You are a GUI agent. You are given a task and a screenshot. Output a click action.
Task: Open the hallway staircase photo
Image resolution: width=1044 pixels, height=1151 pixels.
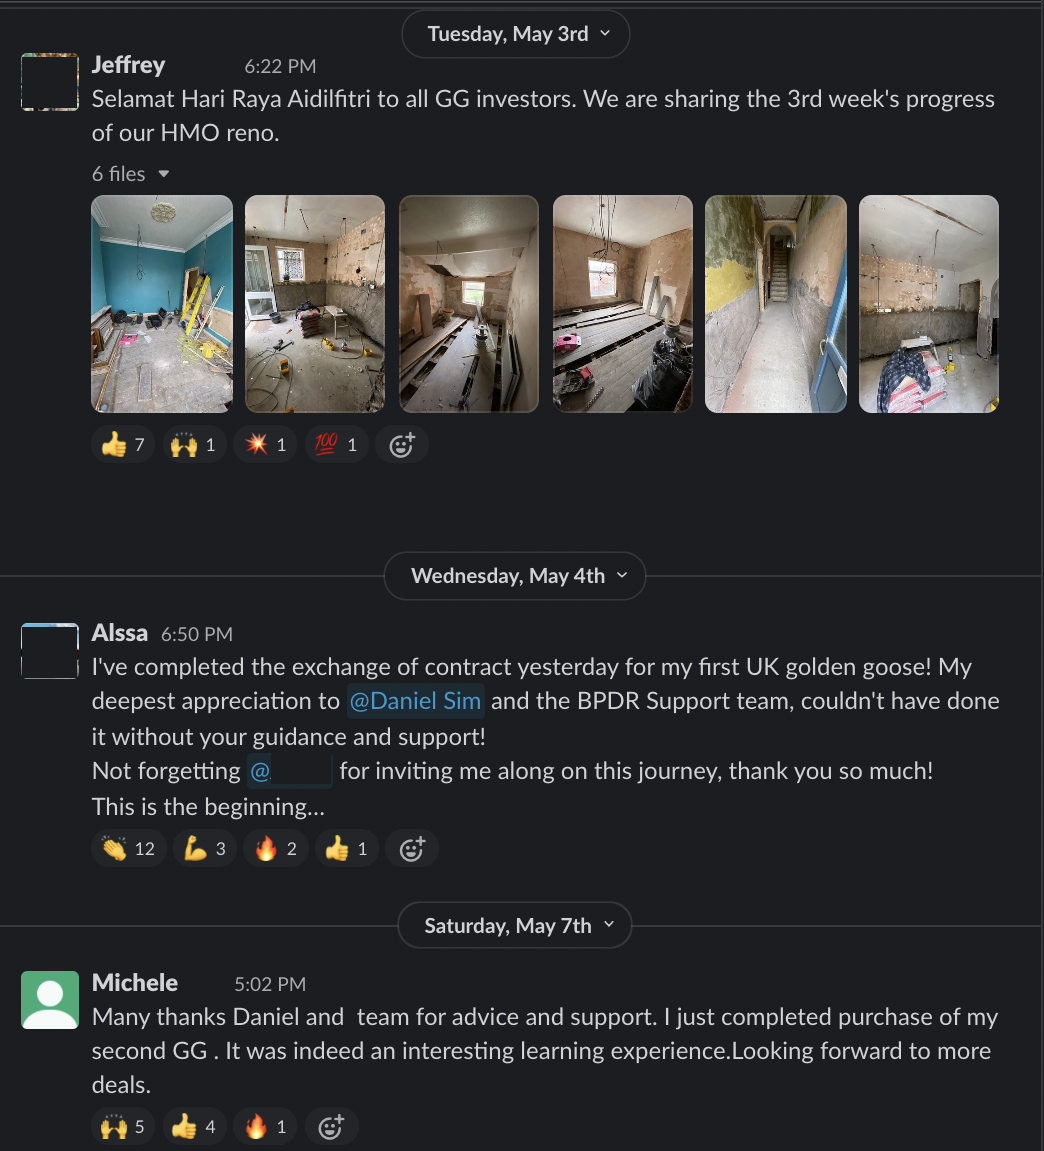776,304
